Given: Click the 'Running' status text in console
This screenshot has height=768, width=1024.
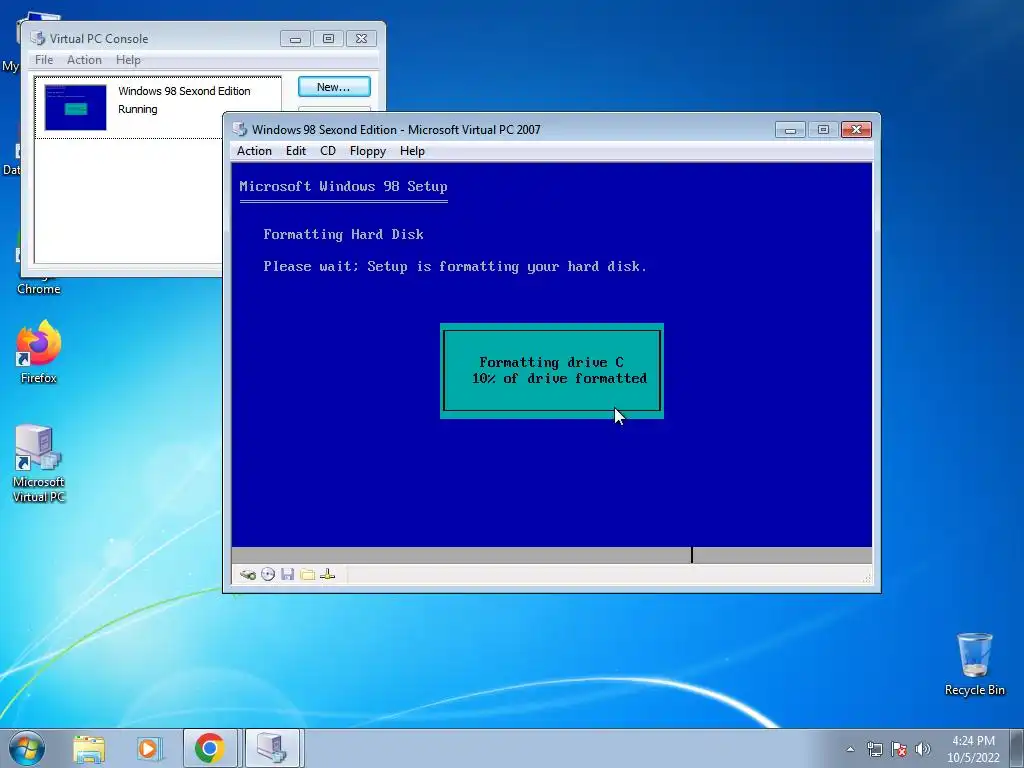Looking at the screenshot, I should pos(138,109).
